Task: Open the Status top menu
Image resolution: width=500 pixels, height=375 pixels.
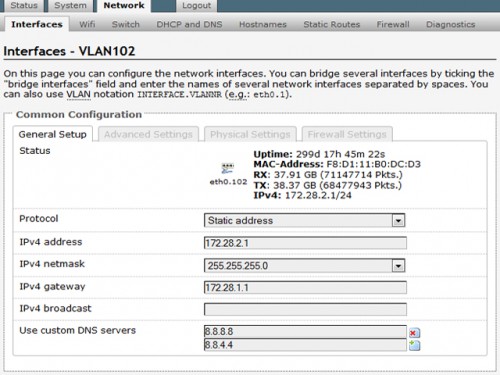Action: (24, 6)
